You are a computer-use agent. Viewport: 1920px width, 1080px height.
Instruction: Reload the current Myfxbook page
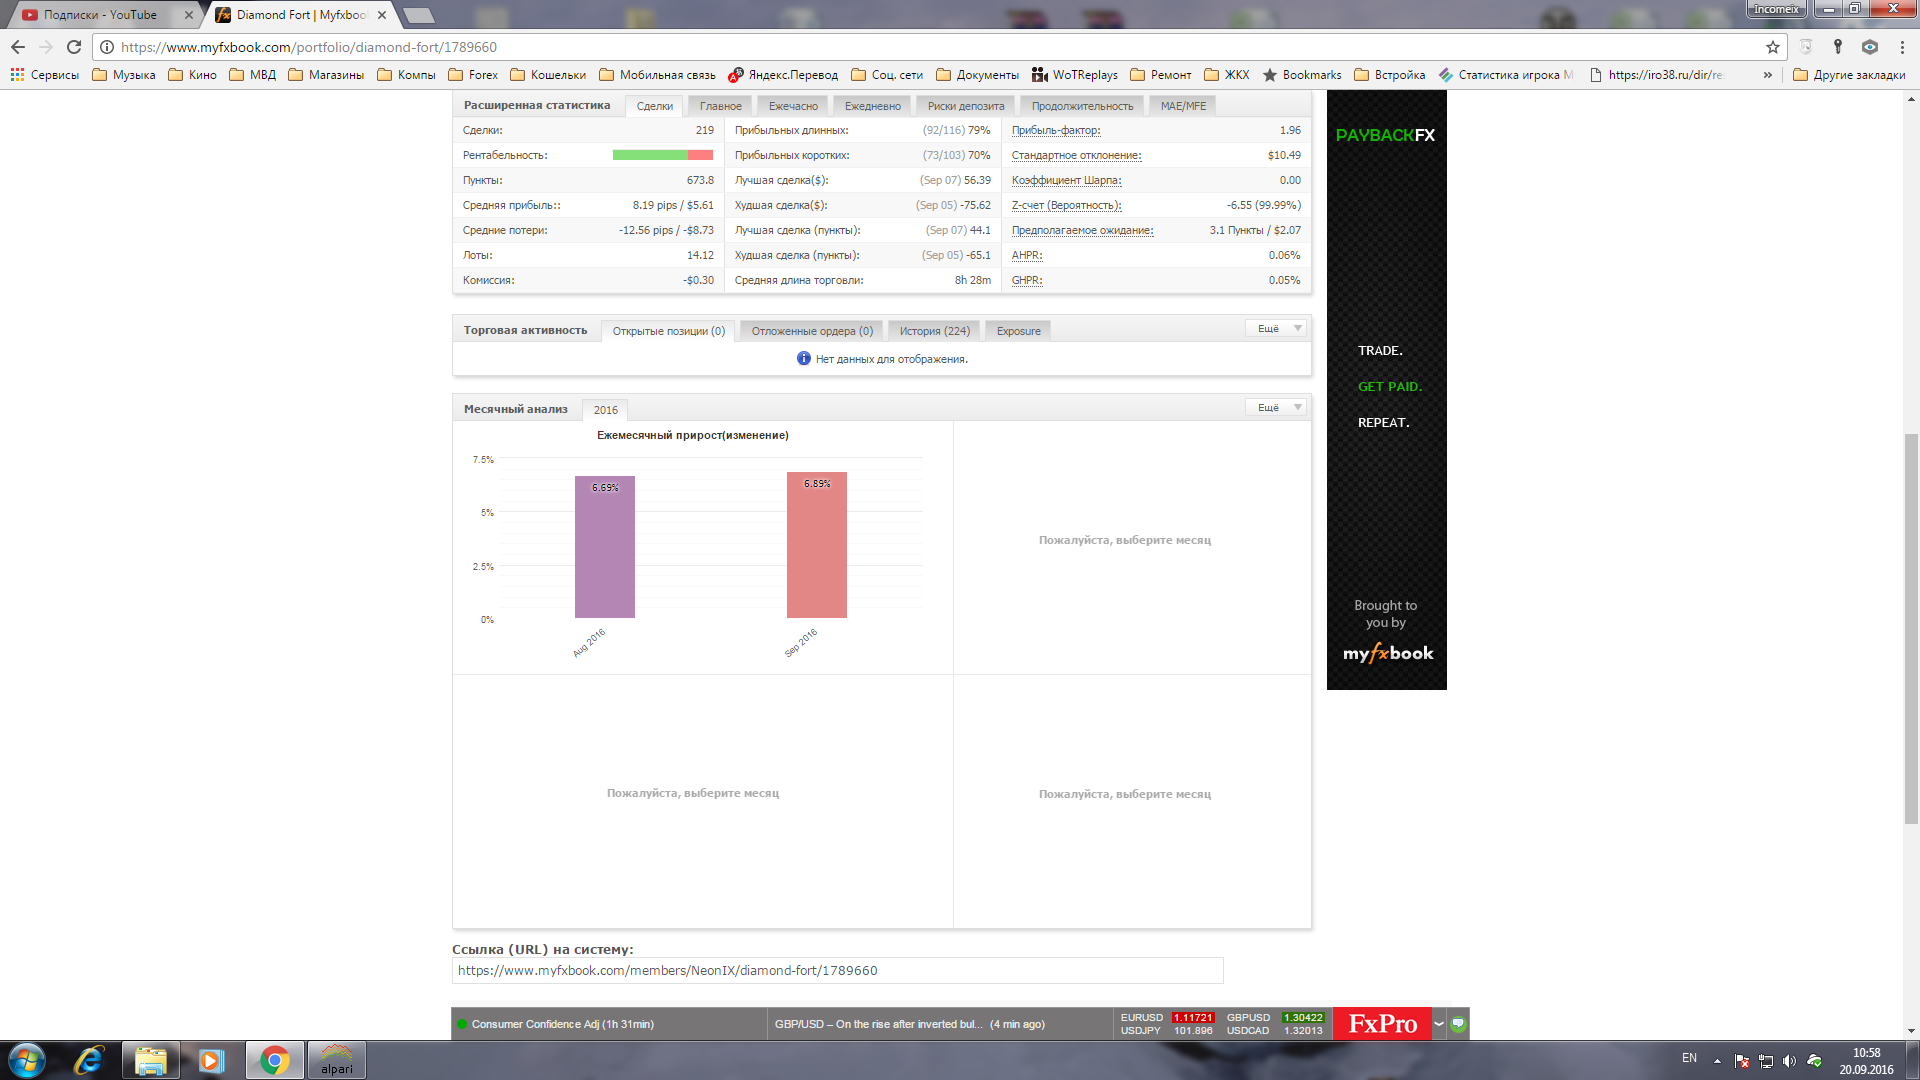(x=74, y=47)
